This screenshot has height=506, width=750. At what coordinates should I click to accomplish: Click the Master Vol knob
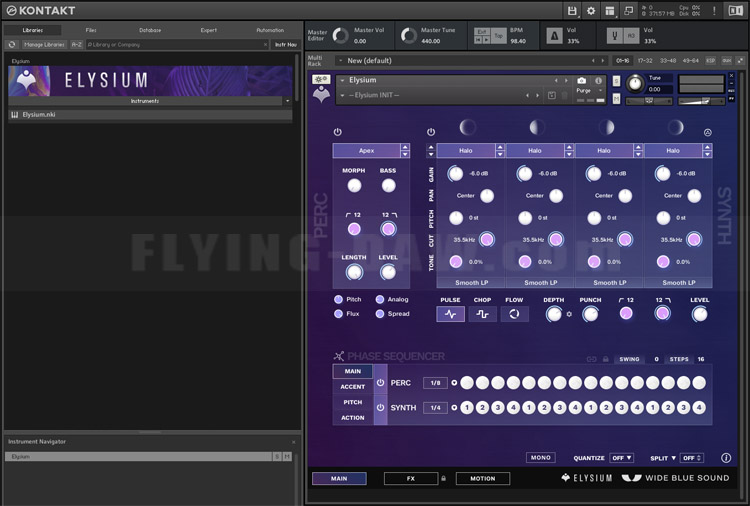tap(341, 35)
